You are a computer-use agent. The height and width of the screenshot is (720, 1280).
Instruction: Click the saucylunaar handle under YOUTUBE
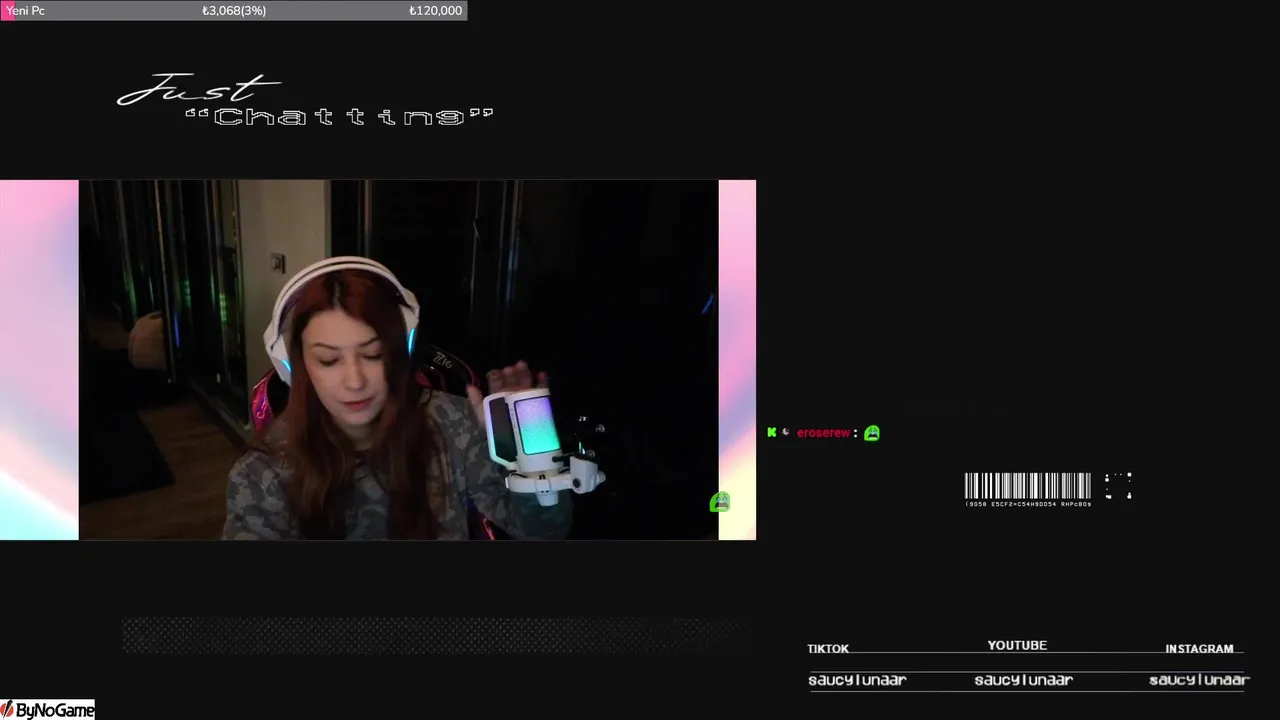(x=1023, y=680)
